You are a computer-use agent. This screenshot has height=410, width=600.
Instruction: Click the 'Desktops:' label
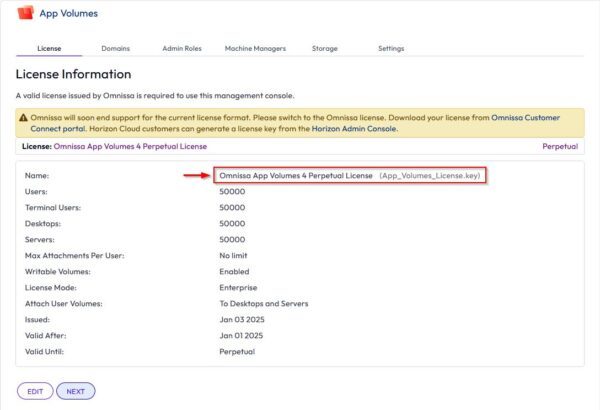43,224
